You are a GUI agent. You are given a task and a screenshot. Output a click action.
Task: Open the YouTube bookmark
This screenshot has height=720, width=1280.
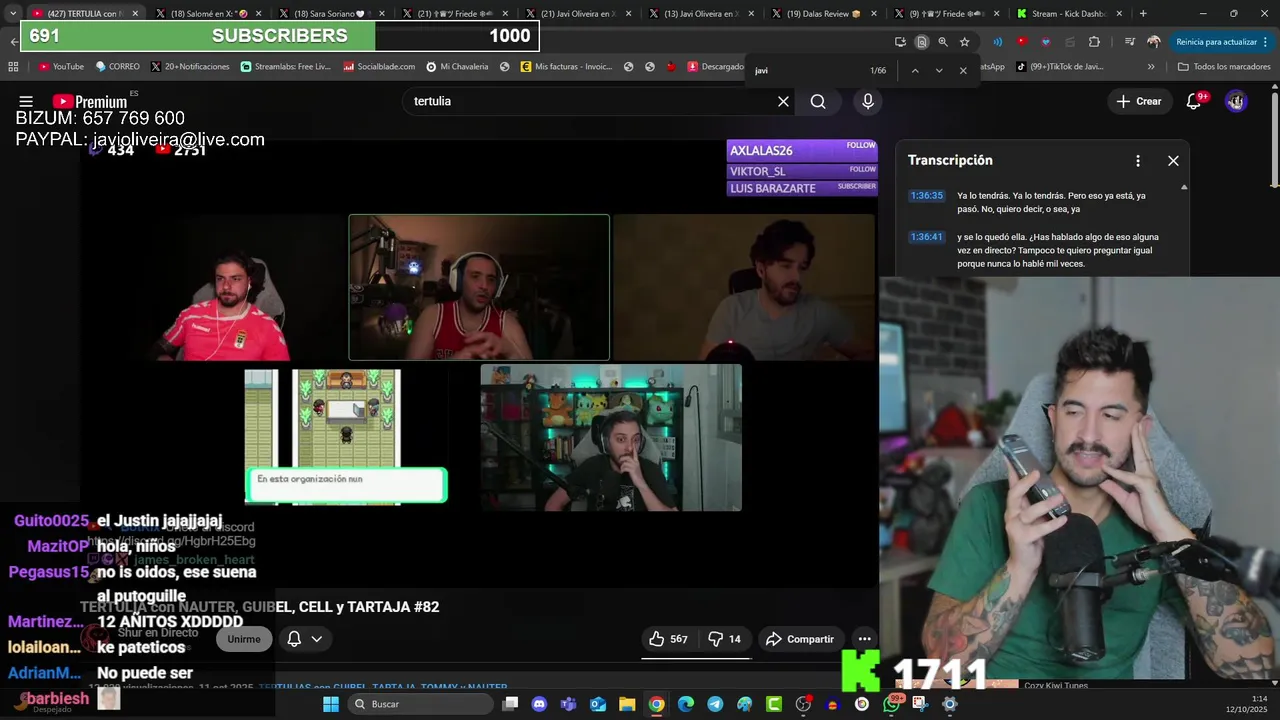click(61, 67)
